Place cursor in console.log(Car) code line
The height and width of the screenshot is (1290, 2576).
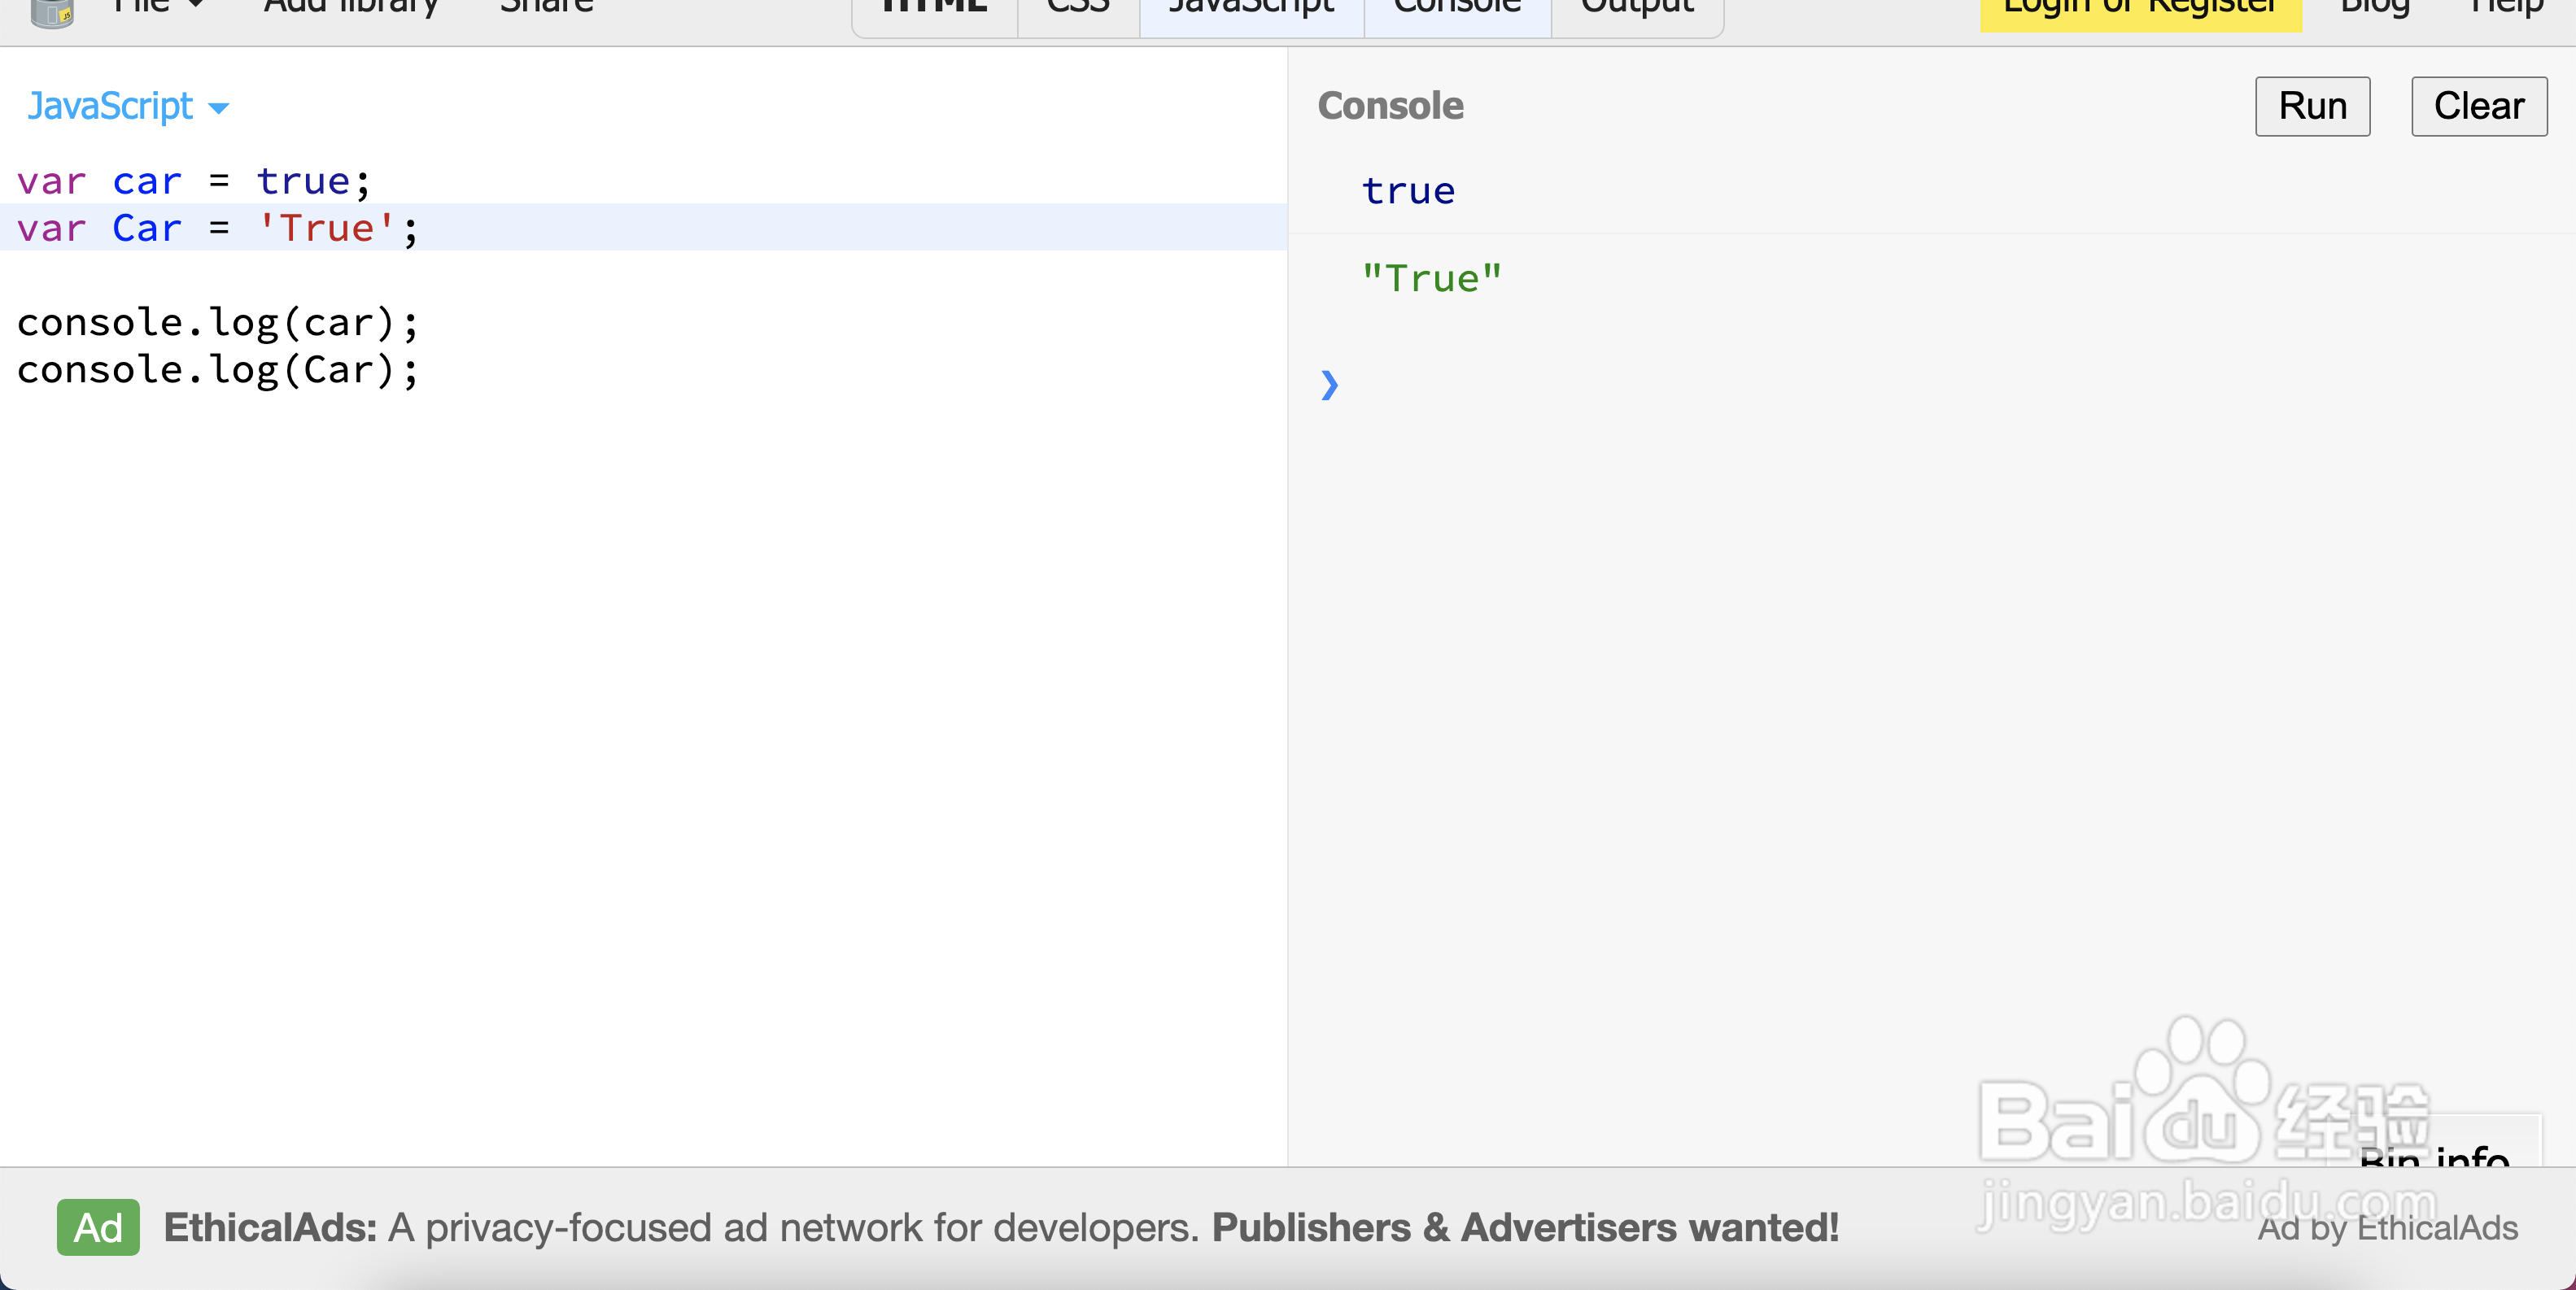(x=217, y=370)
